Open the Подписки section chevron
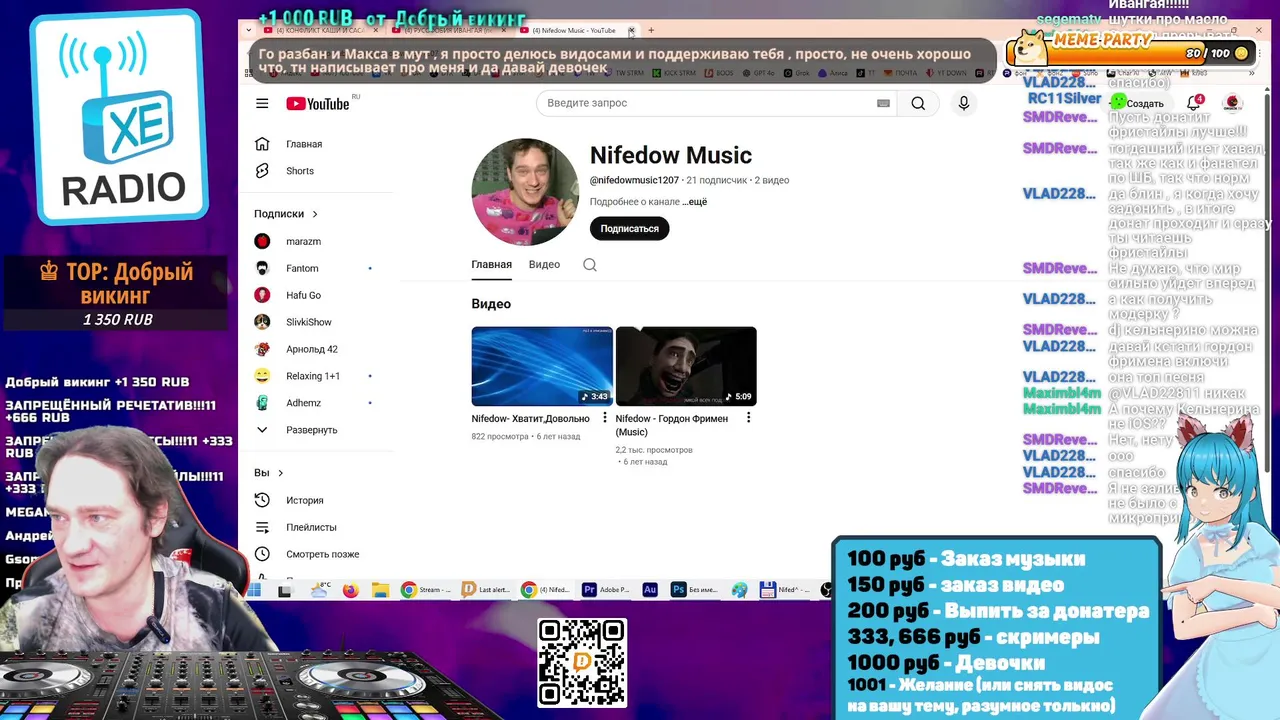 315,214
